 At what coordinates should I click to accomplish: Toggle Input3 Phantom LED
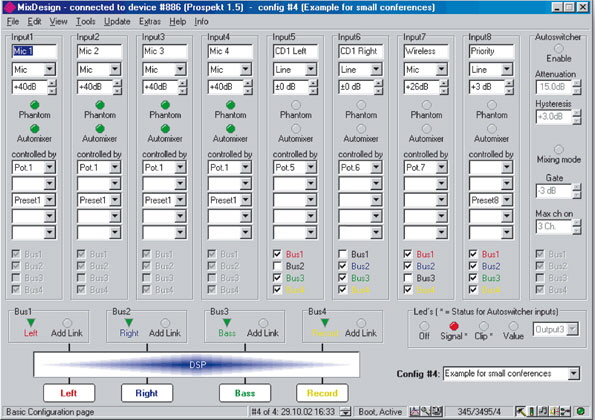point(165,105)
